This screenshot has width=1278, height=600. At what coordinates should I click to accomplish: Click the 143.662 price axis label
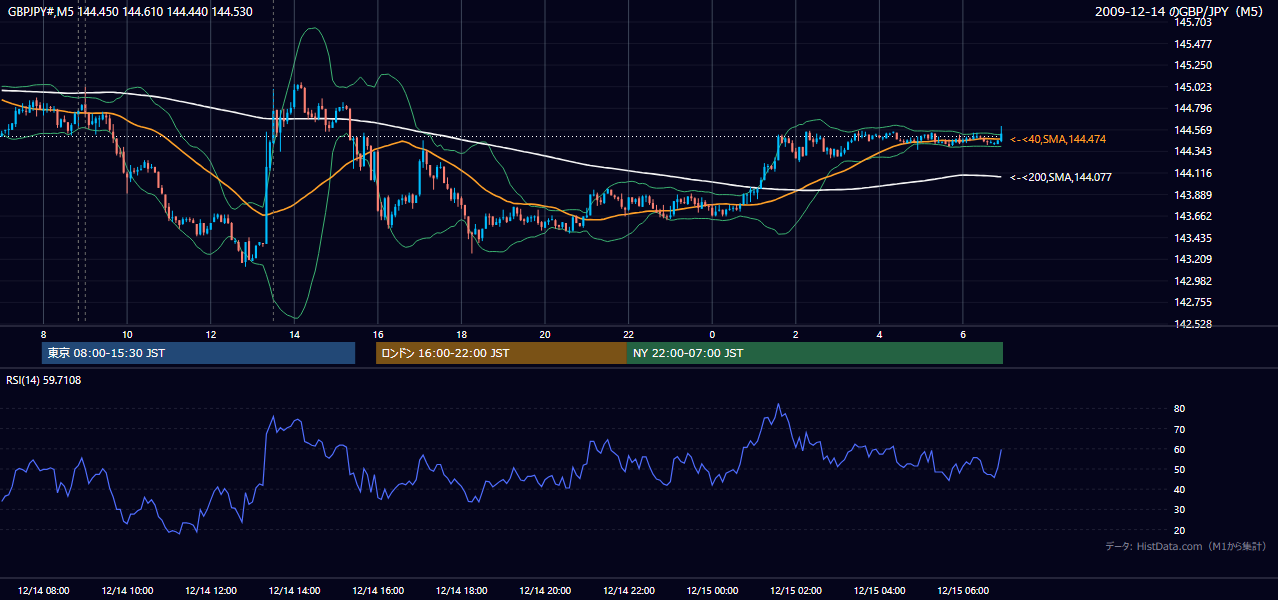click(1191, 216)
